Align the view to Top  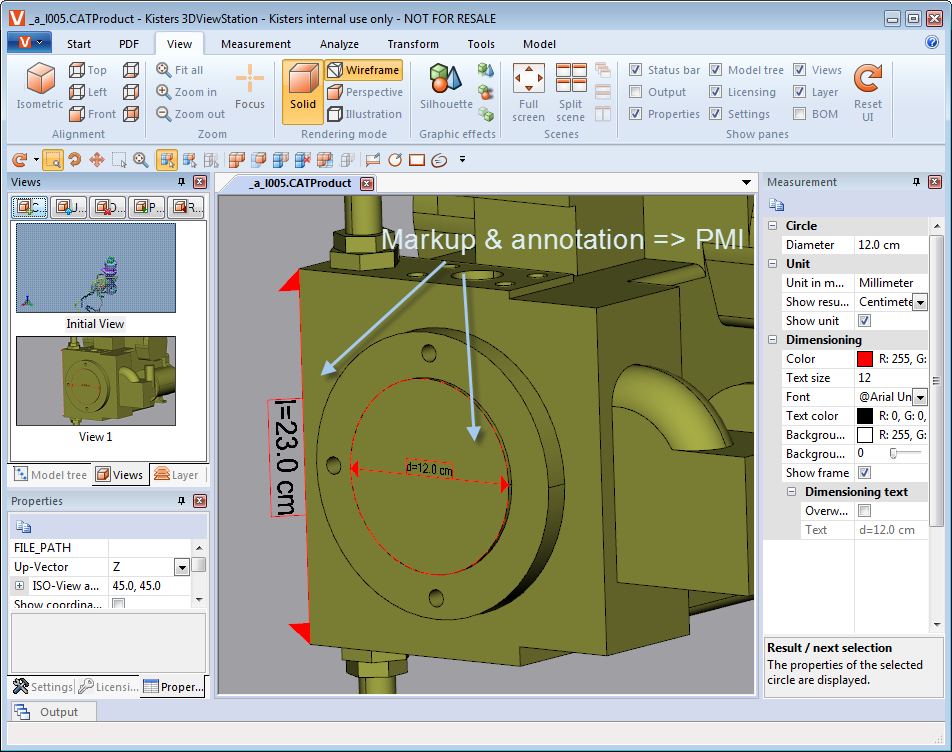point(88,70)
